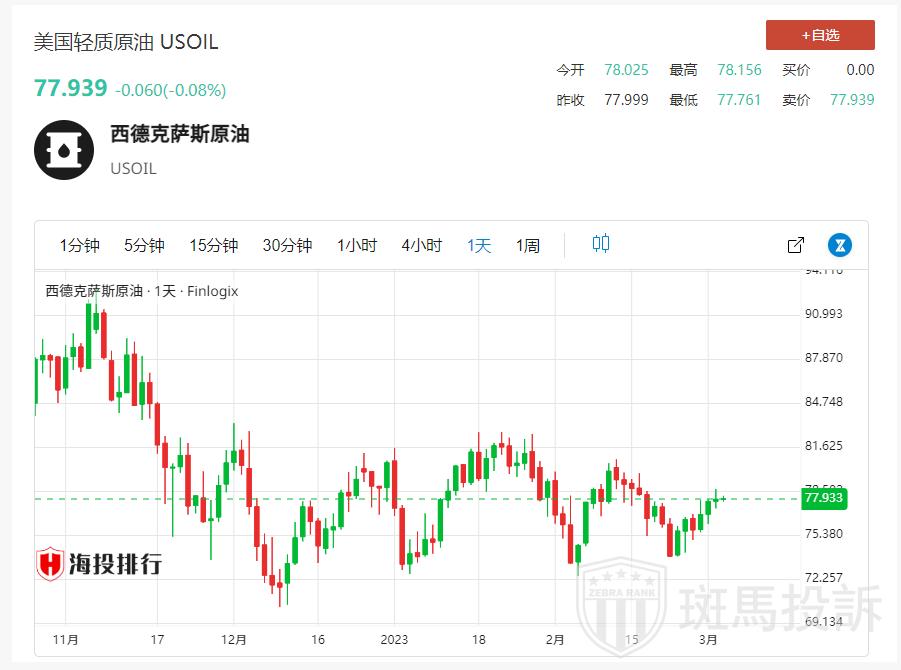Image resolution: width=901 pixels, height=670 pixels.
Task: Click the 3月 date axis label
Action: click(708, 640)
